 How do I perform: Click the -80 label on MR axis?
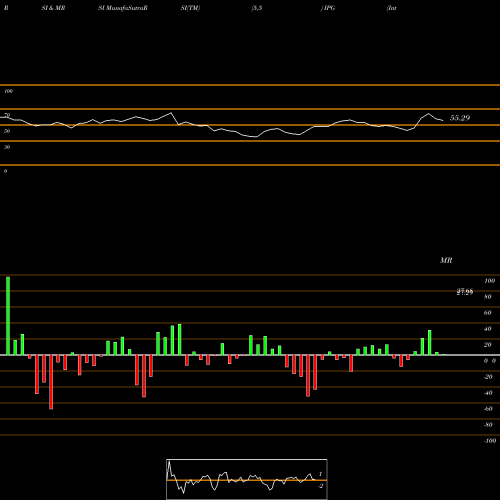tap(488, 425)
